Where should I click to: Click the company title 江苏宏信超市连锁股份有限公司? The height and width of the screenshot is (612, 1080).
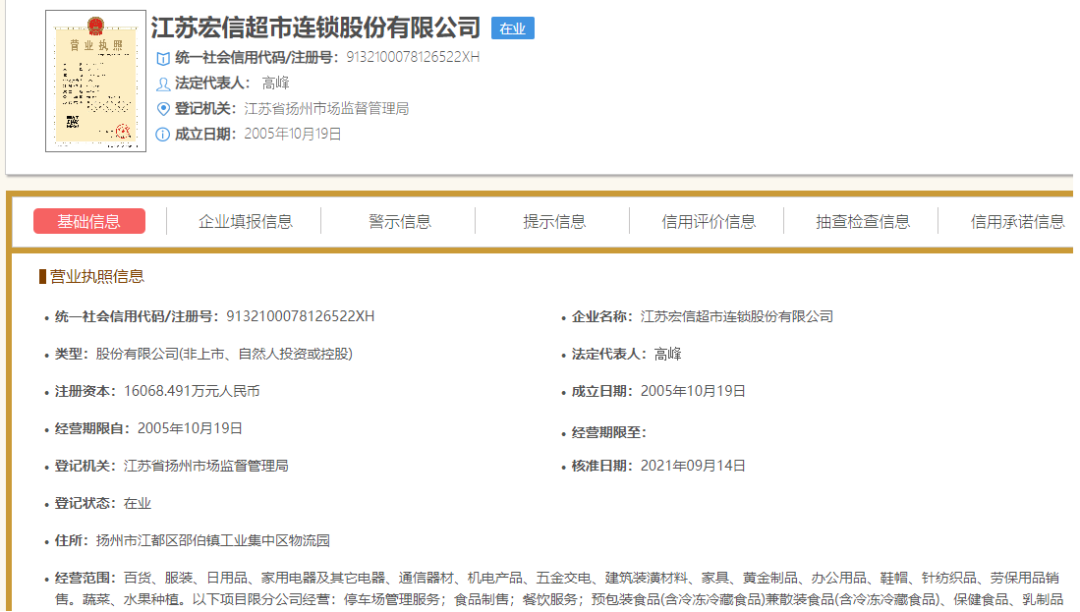coord(315,28)
